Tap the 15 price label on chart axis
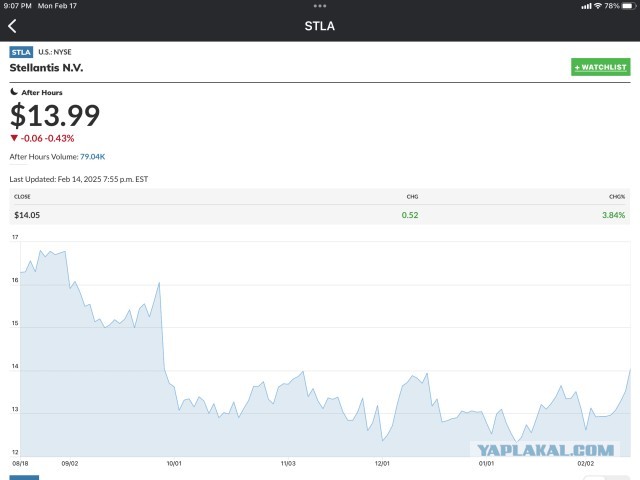 click(x=15, y=323)
